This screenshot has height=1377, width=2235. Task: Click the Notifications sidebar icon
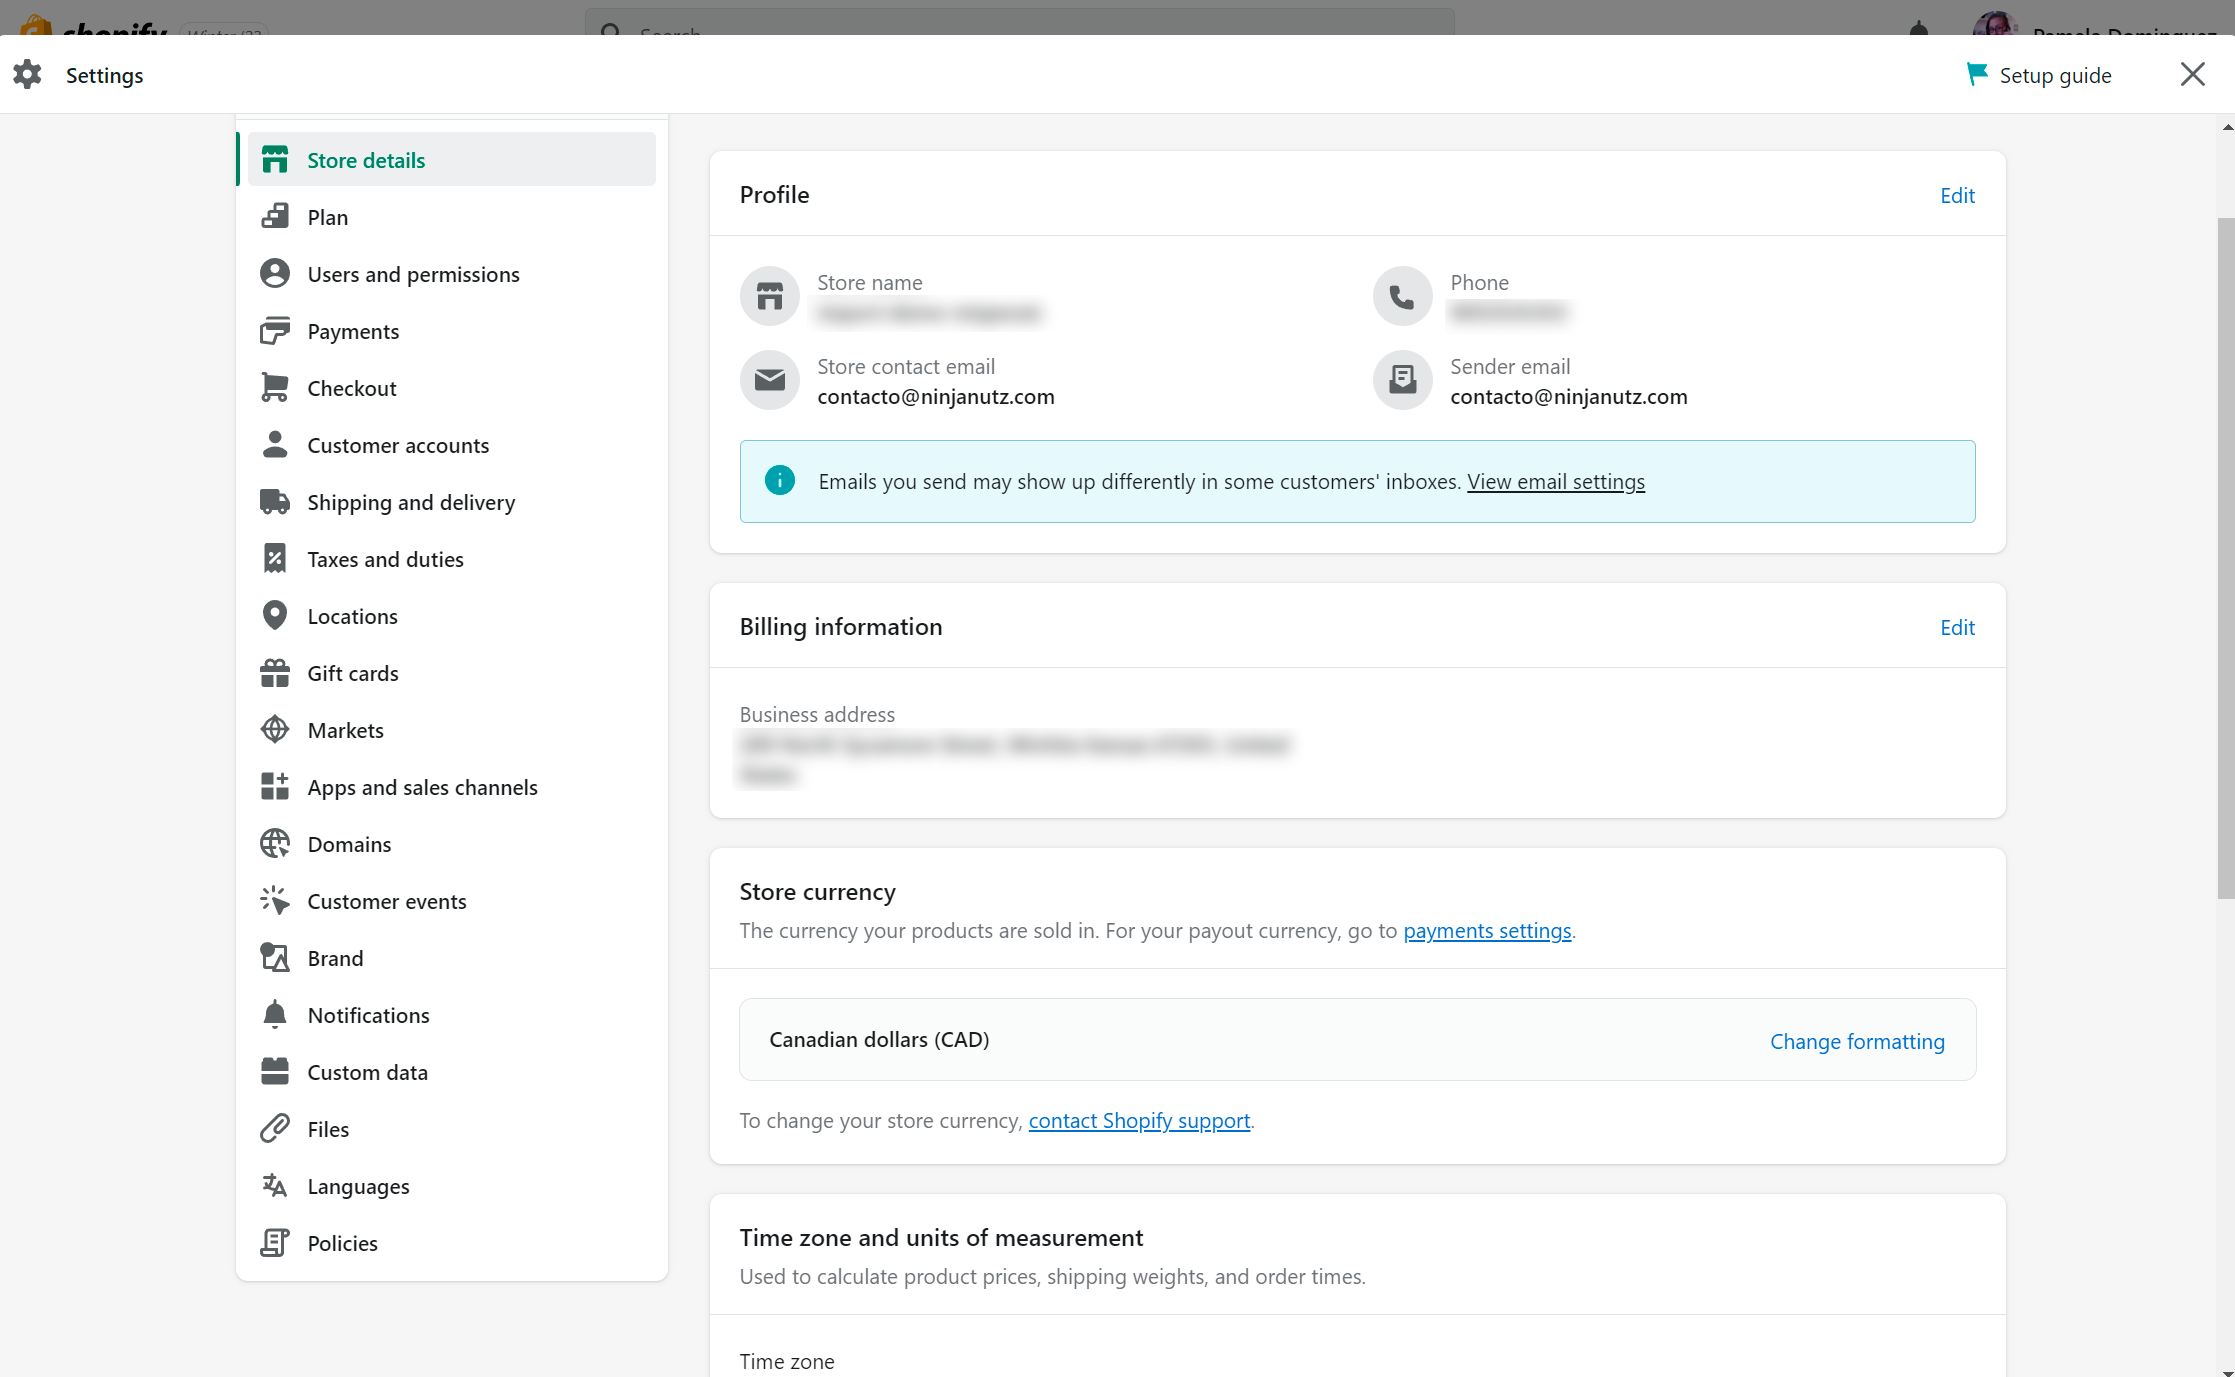276,1013
